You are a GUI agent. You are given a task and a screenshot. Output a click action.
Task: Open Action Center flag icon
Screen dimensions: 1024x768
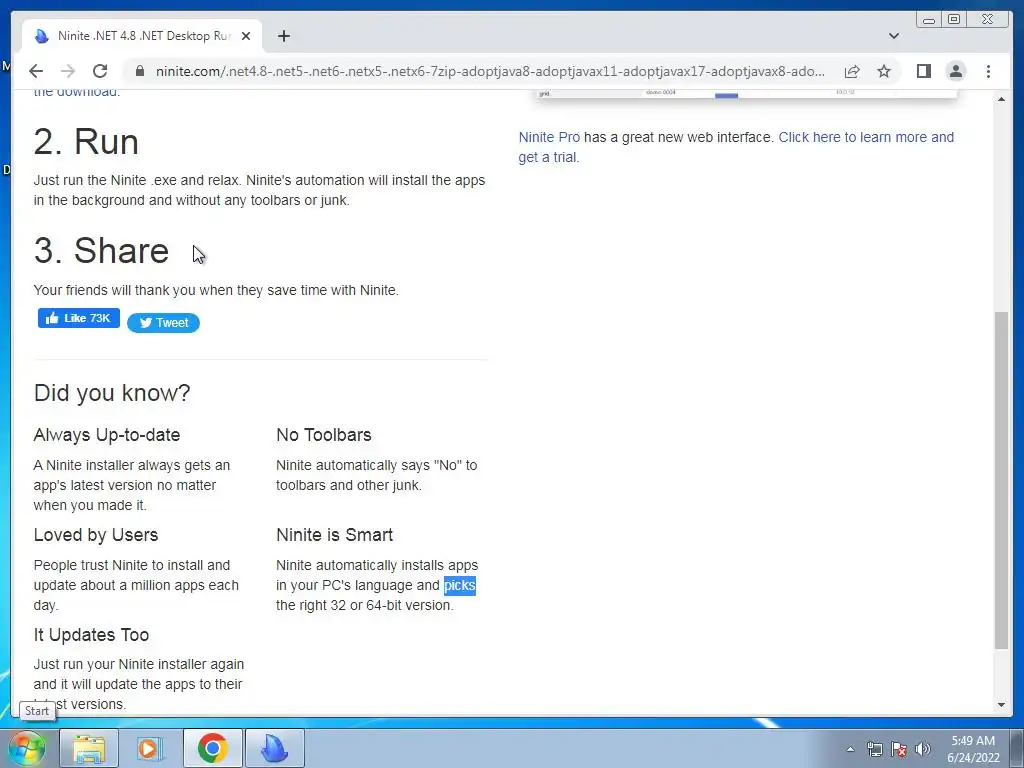899,749
